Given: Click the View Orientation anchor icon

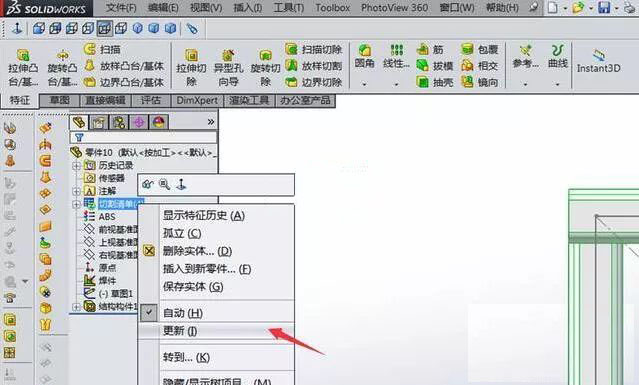Looking at the screenshot, I should [x=17, y=29].
